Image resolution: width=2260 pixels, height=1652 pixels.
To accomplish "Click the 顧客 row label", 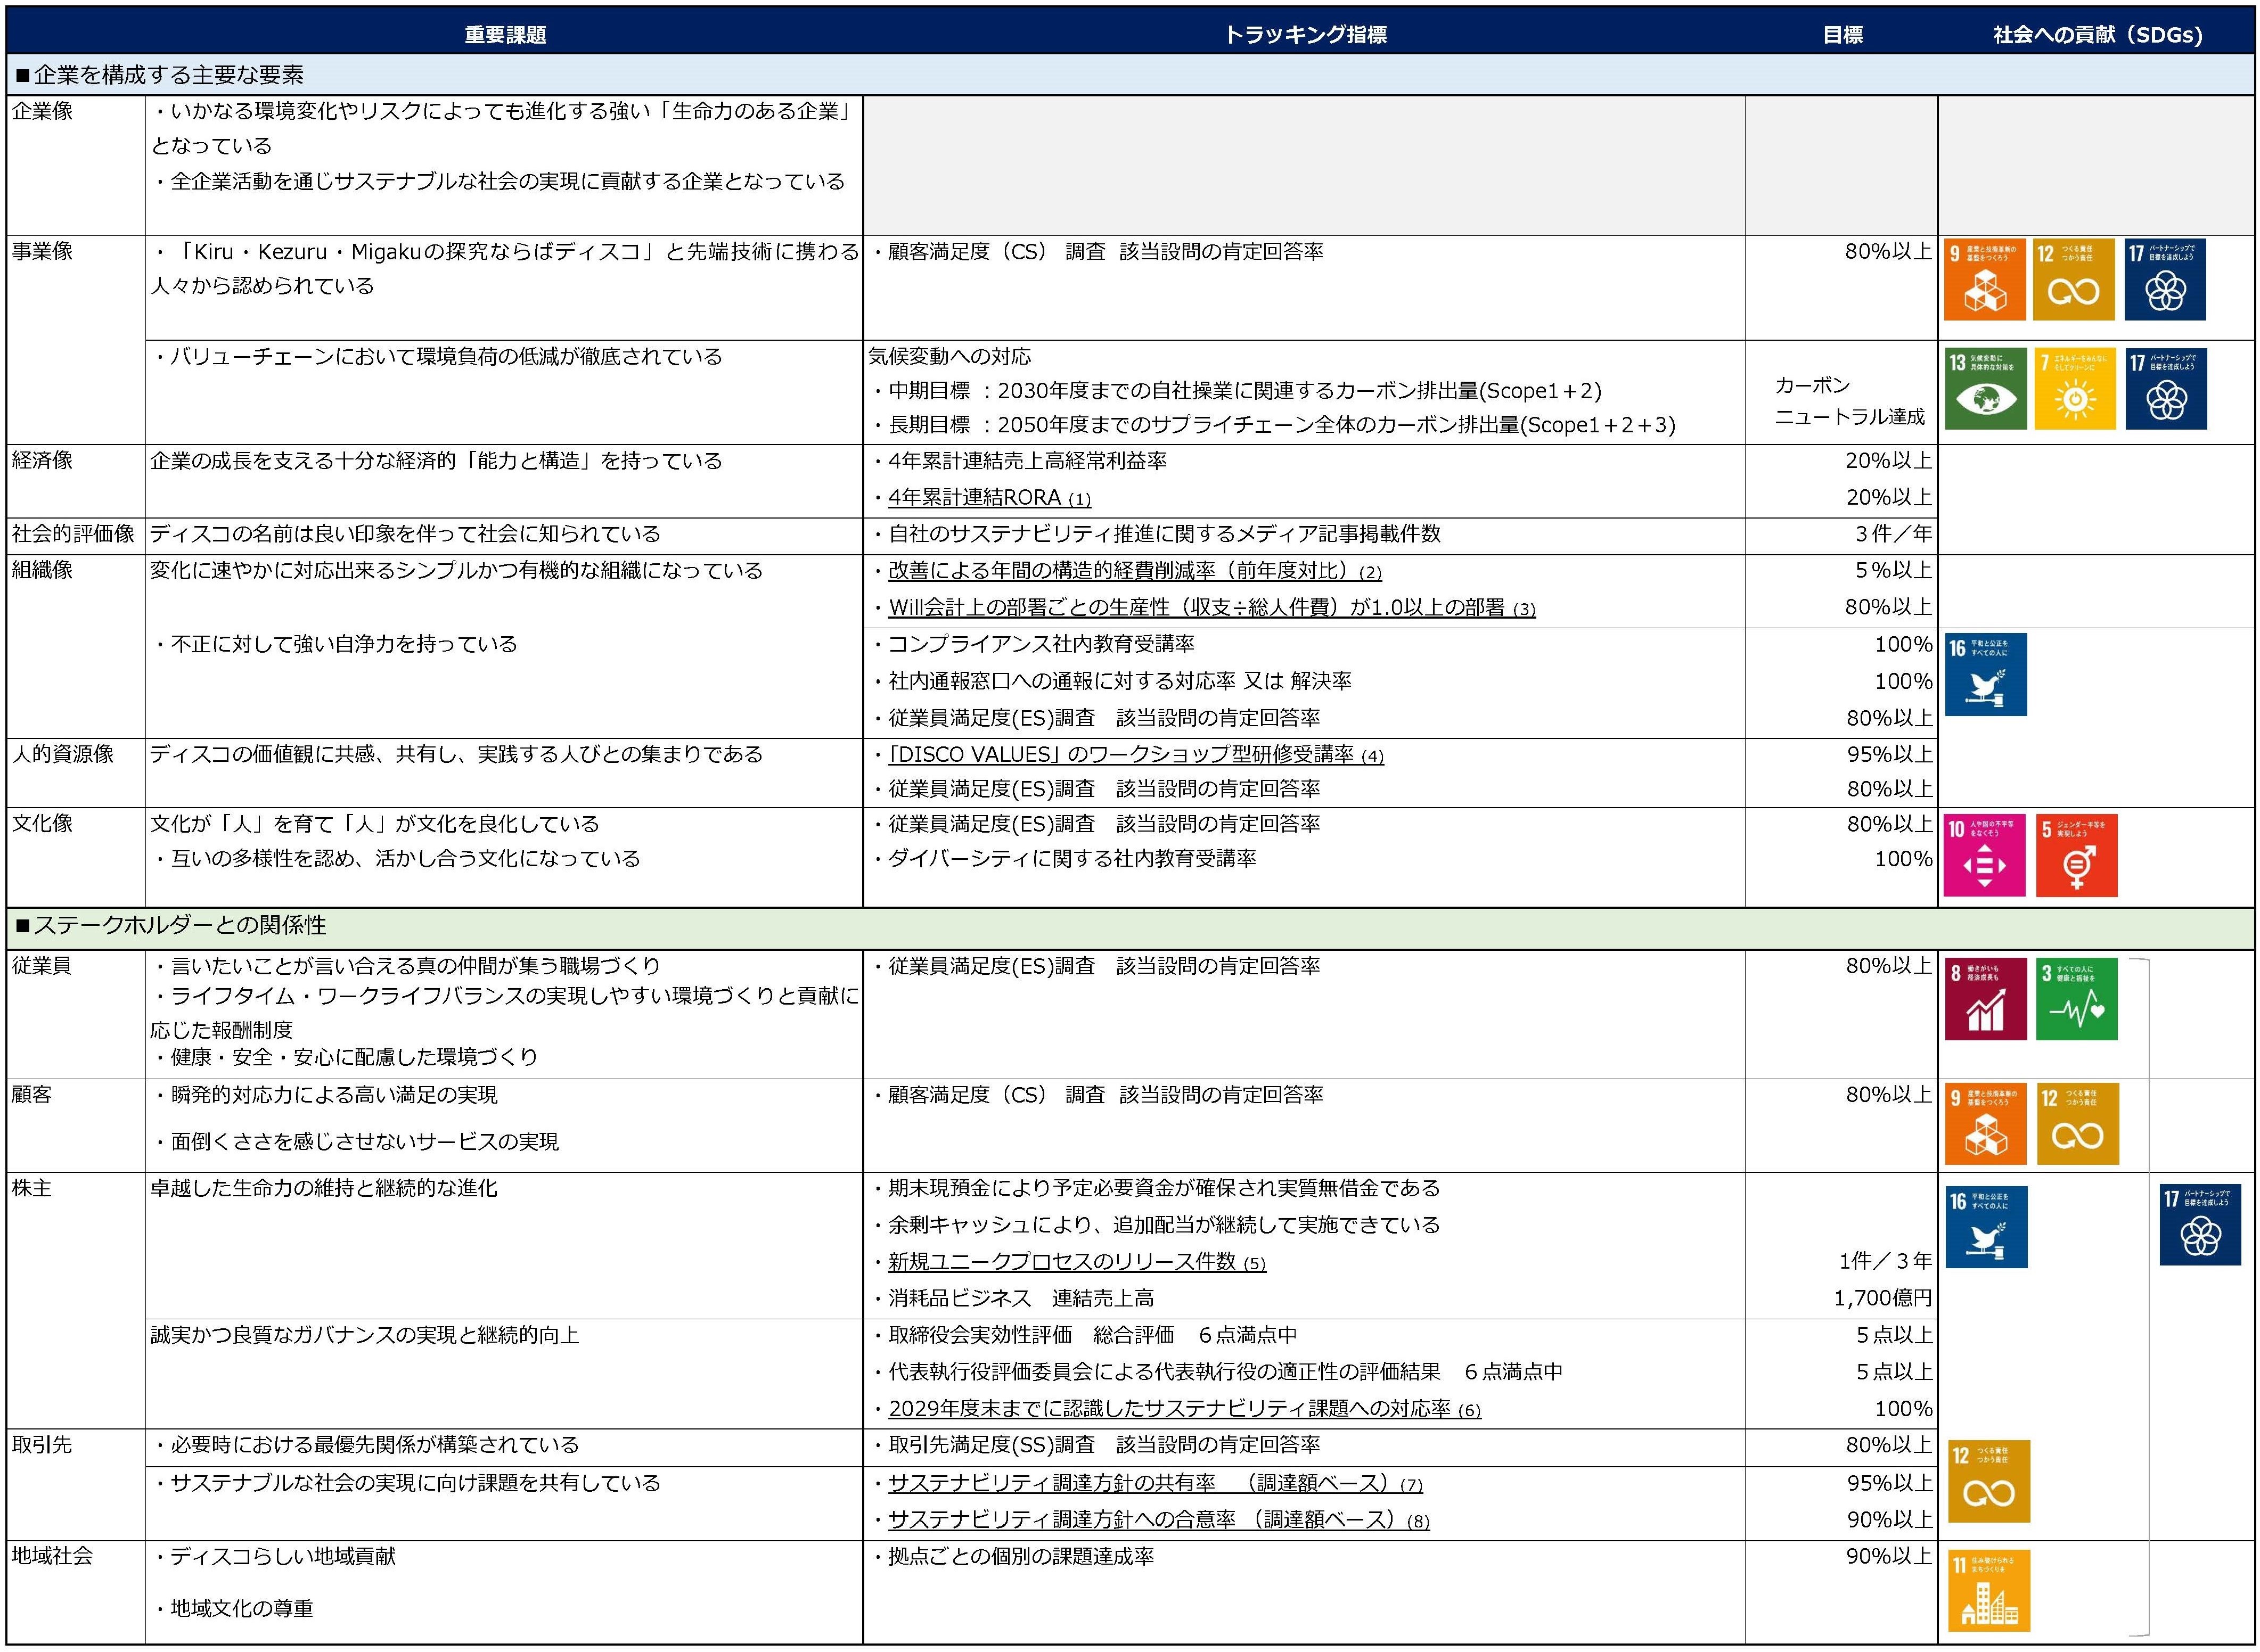I will 32,1095.
